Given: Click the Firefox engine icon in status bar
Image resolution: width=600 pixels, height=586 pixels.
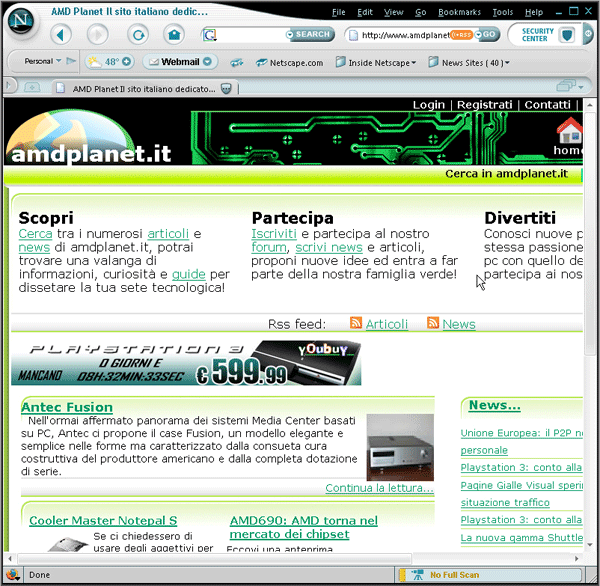Looking at the screenshot, I should (x=13, y=575).
